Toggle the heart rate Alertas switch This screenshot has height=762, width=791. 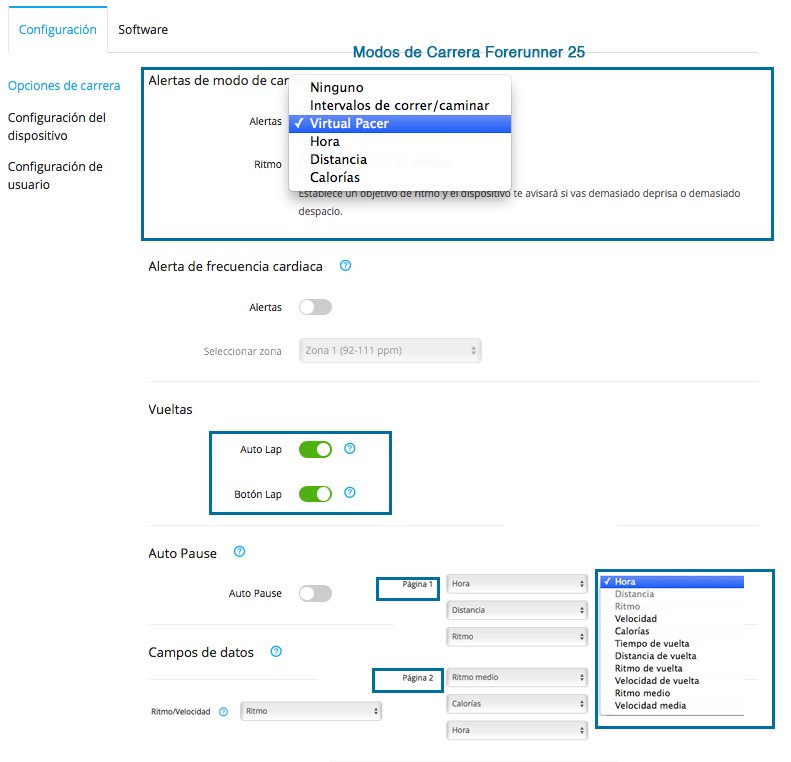click(315, 307)
